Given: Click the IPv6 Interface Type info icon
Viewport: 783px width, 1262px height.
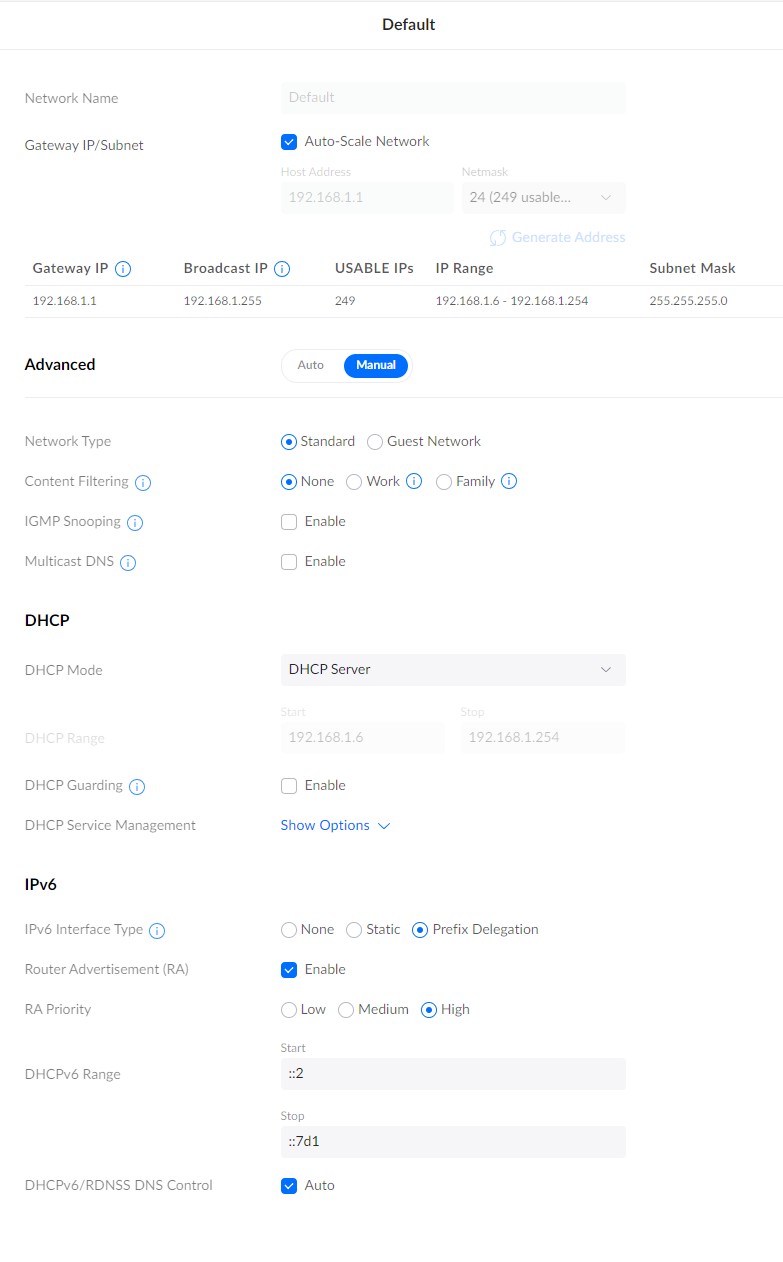Looking at the screenshot, I should point(157,930).
